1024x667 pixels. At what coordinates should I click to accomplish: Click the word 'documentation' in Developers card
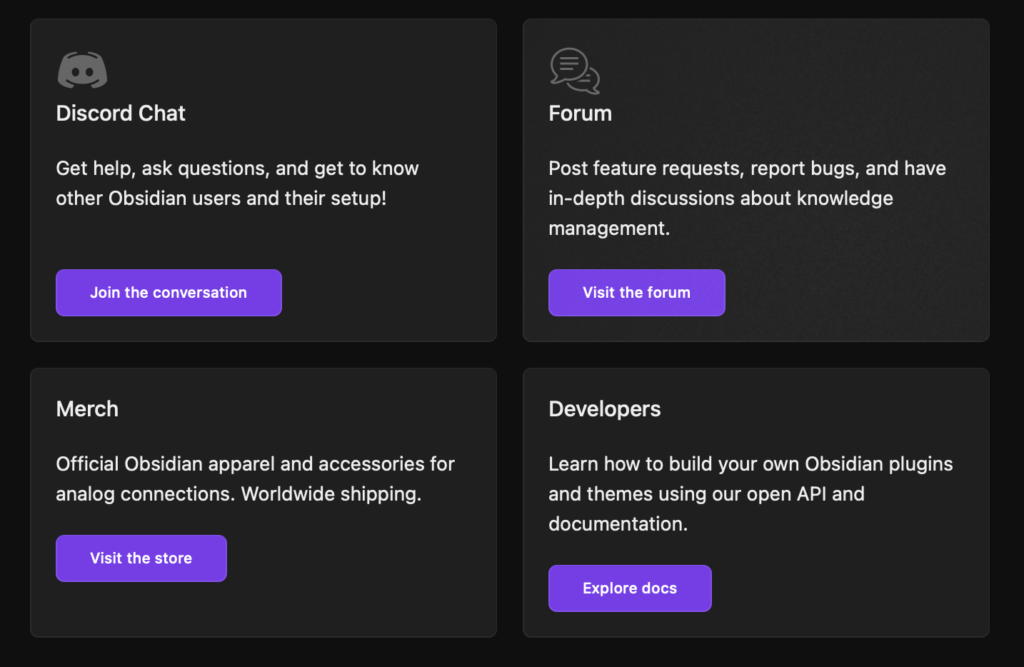[615, 524]
